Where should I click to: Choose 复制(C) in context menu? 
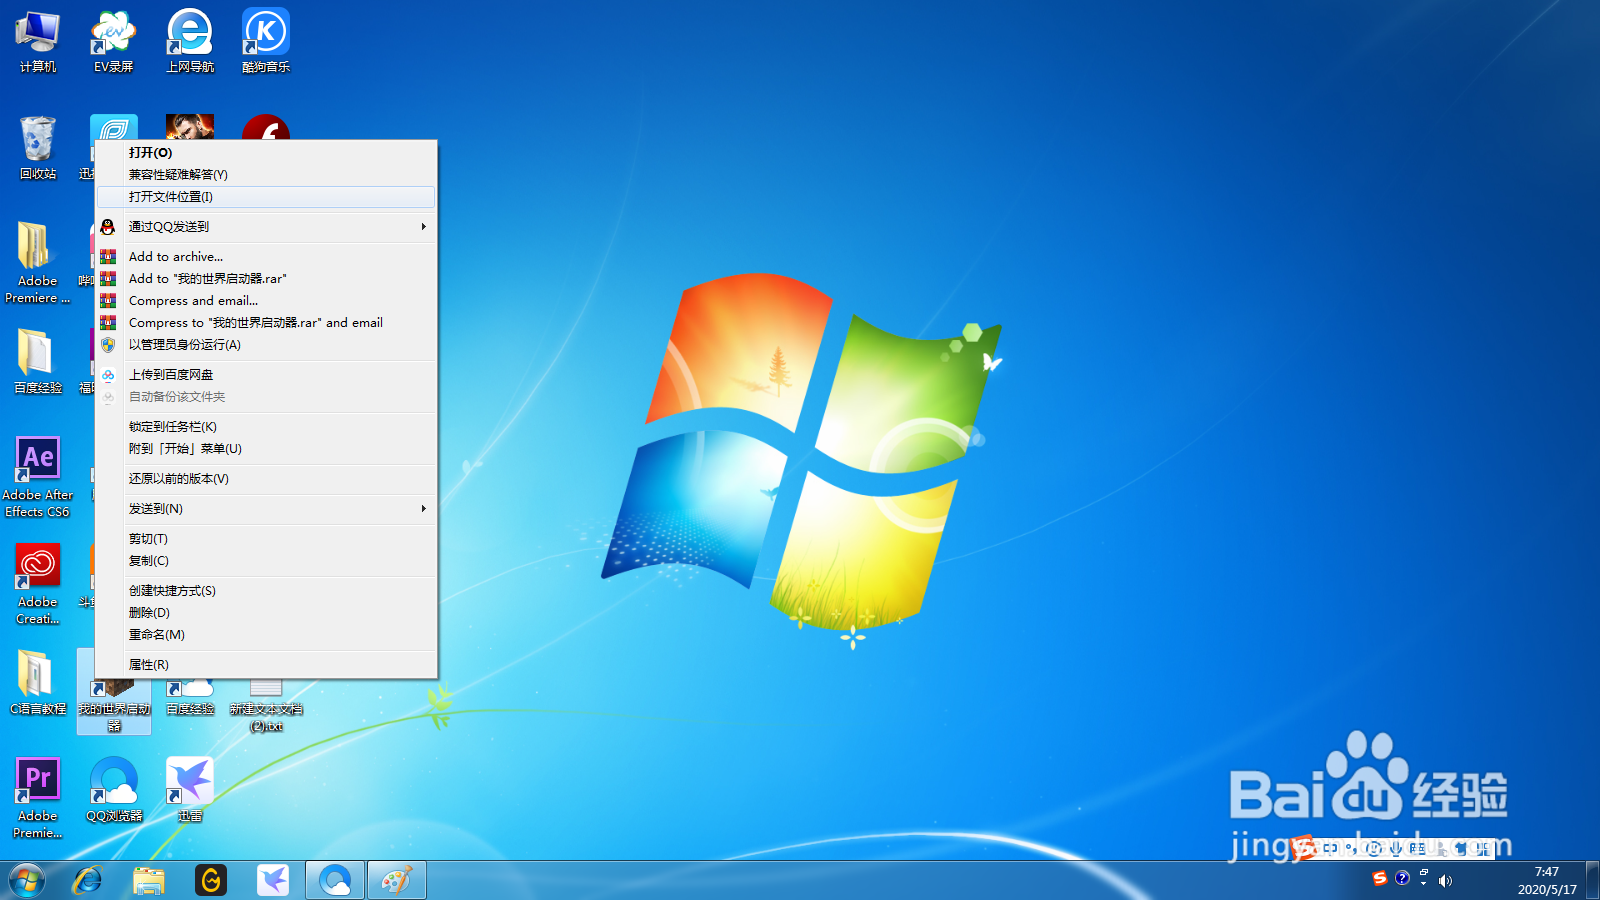pos(266,561)
